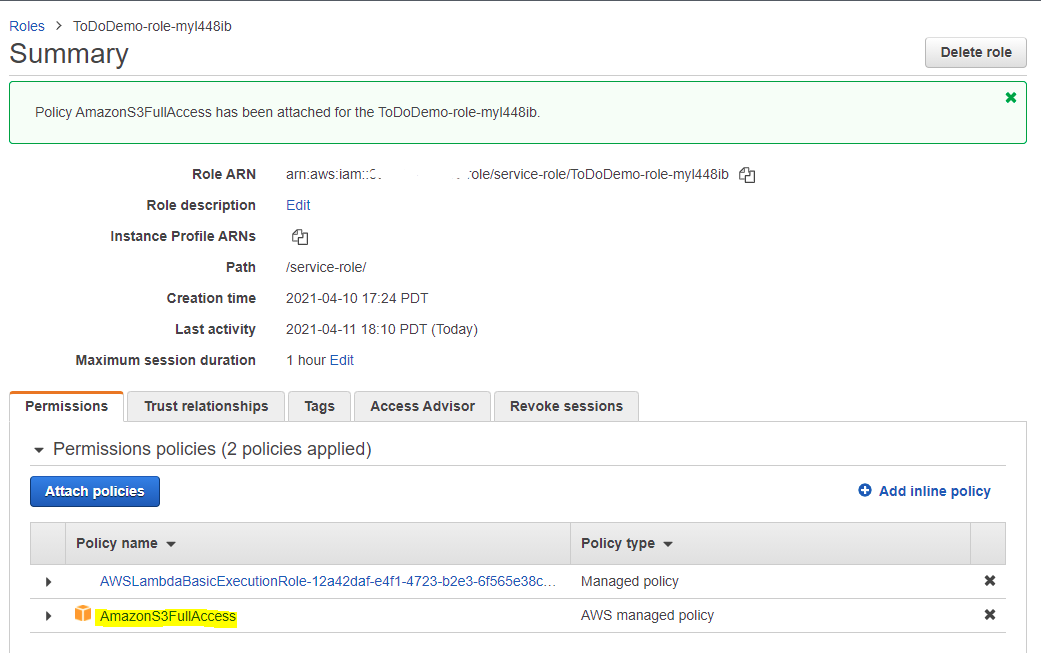The height and width of the screenshot is (653, 1041).
Task: Click the Creation time value 2021-04-10 17:24 PDT
Action: [357, 298]
